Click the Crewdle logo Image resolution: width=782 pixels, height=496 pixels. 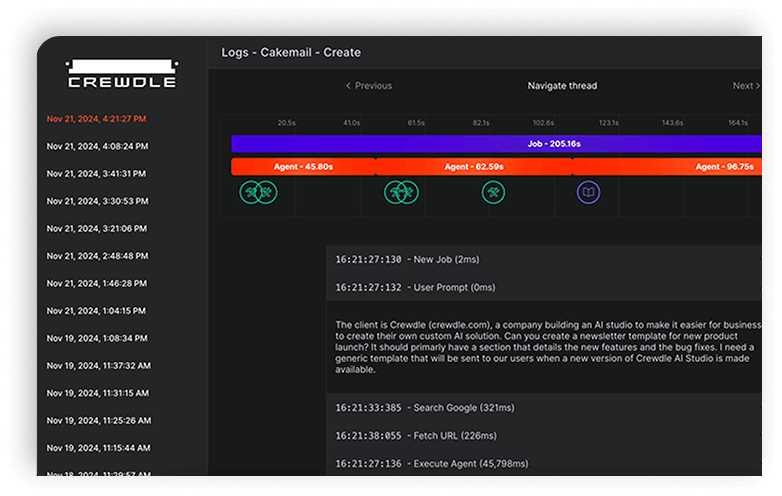click(121, 74)
